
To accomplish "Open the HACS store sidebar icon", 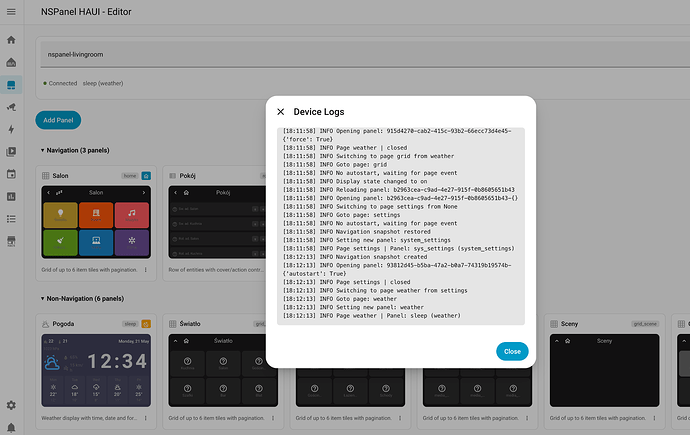I will (11, 241).
